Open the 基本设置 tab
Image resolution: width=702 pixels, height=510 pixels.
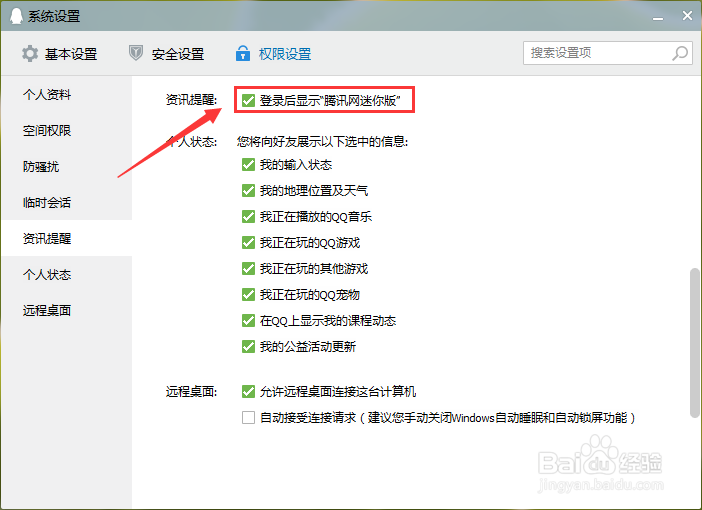click(x=59, y=54)
